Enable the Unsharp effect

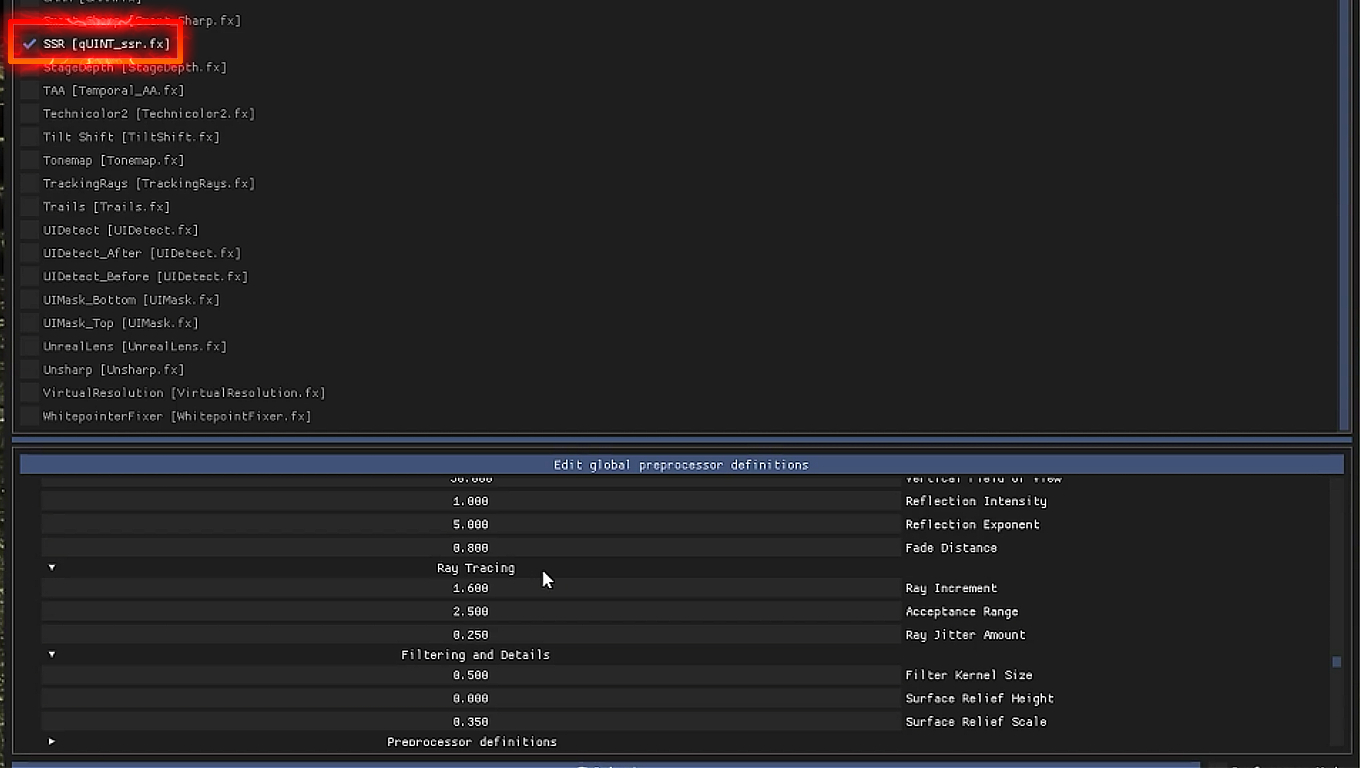click(30, 370)
